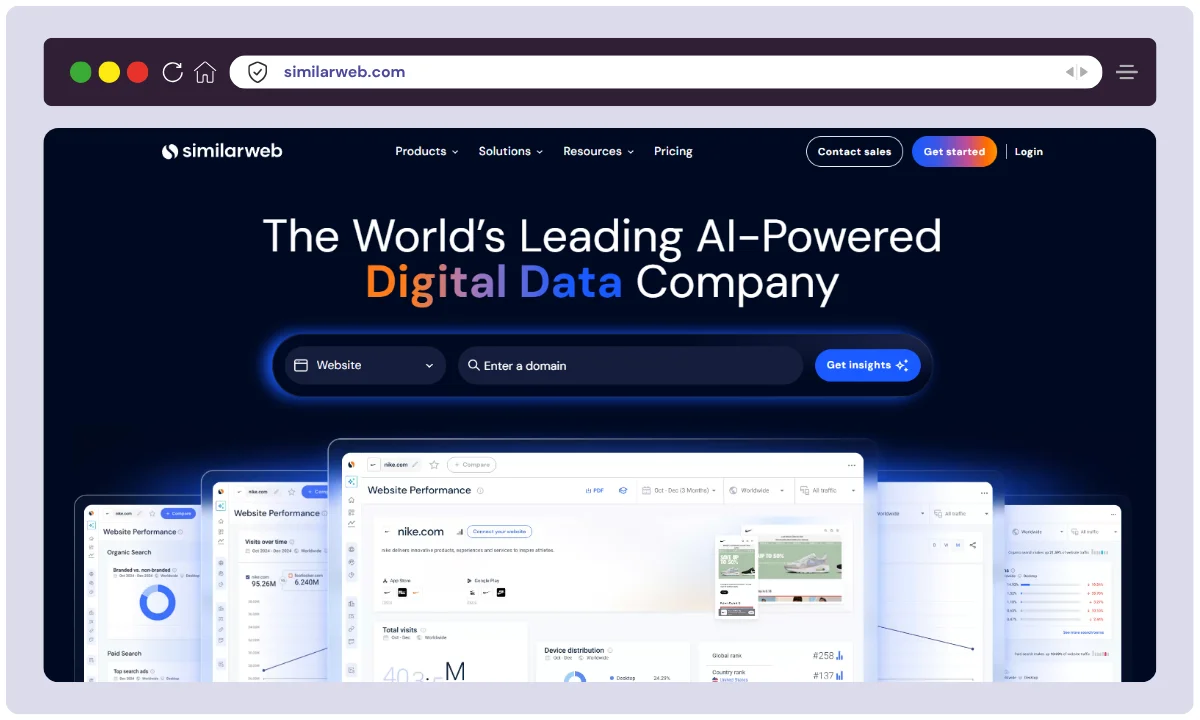
Task: Toggle the nike.com checkbox under Visits over time
Action: click(248, 577)
